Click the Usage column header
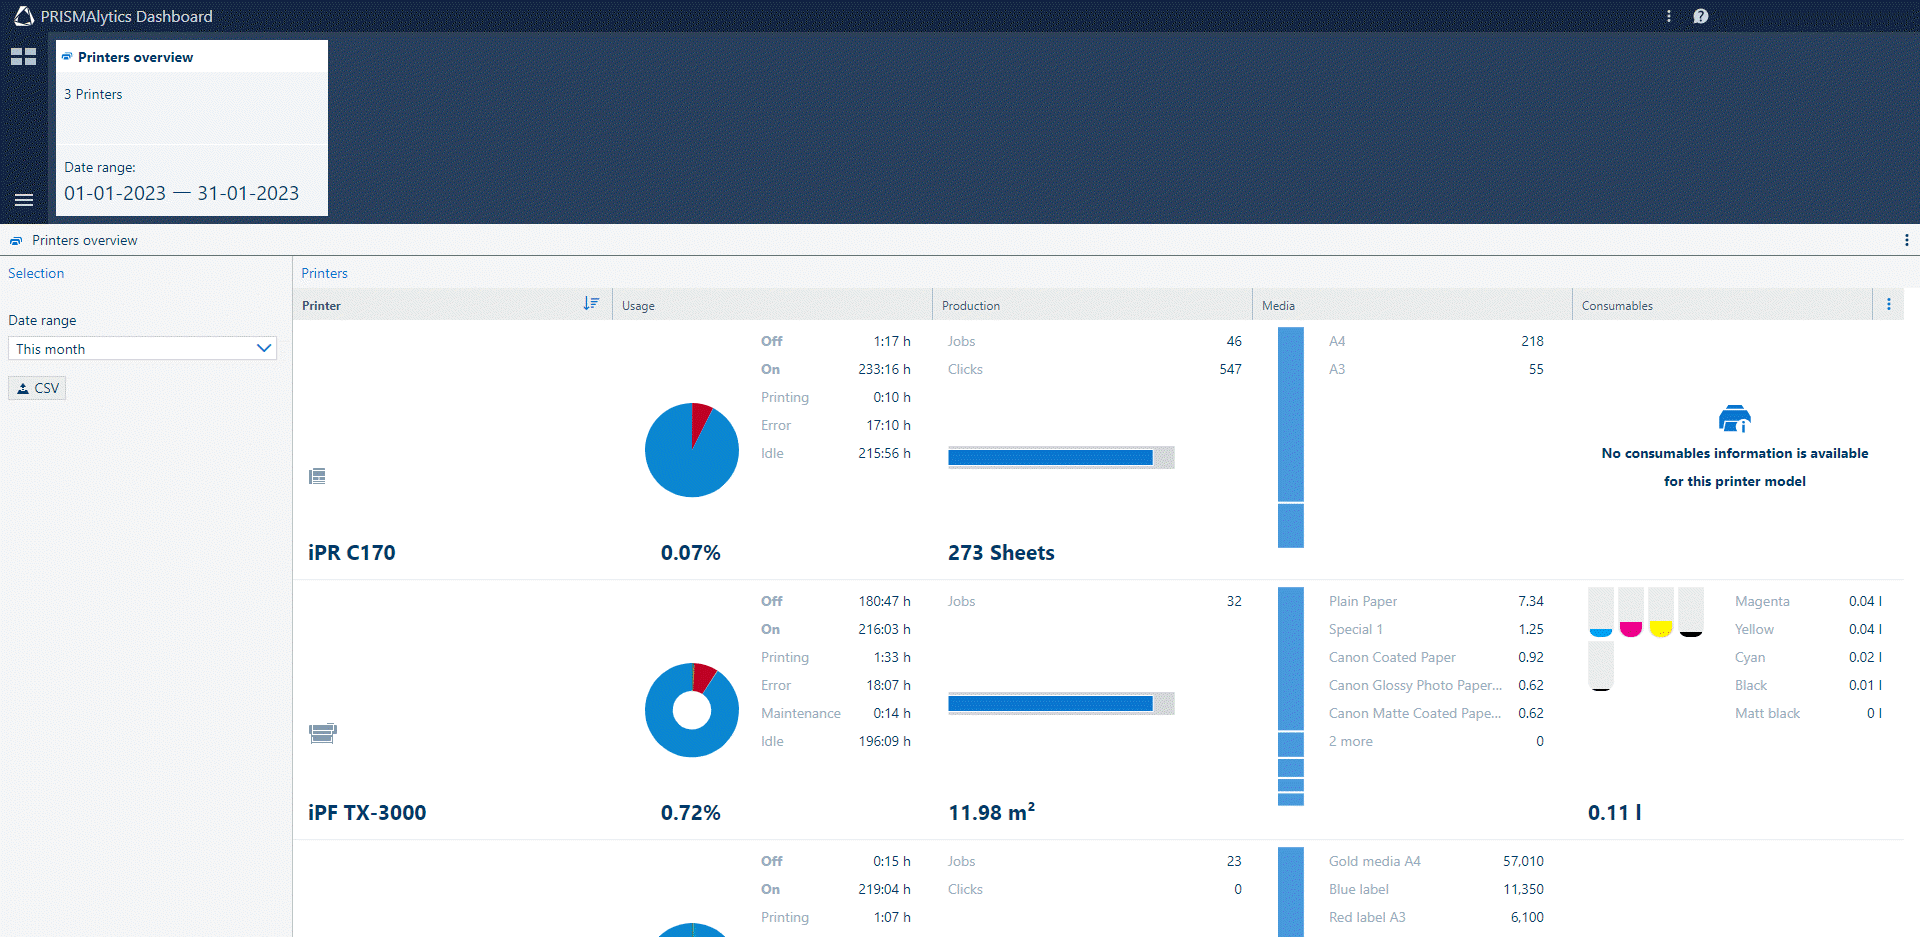Screen dimensions: 1920x937 tap(638, 306)
